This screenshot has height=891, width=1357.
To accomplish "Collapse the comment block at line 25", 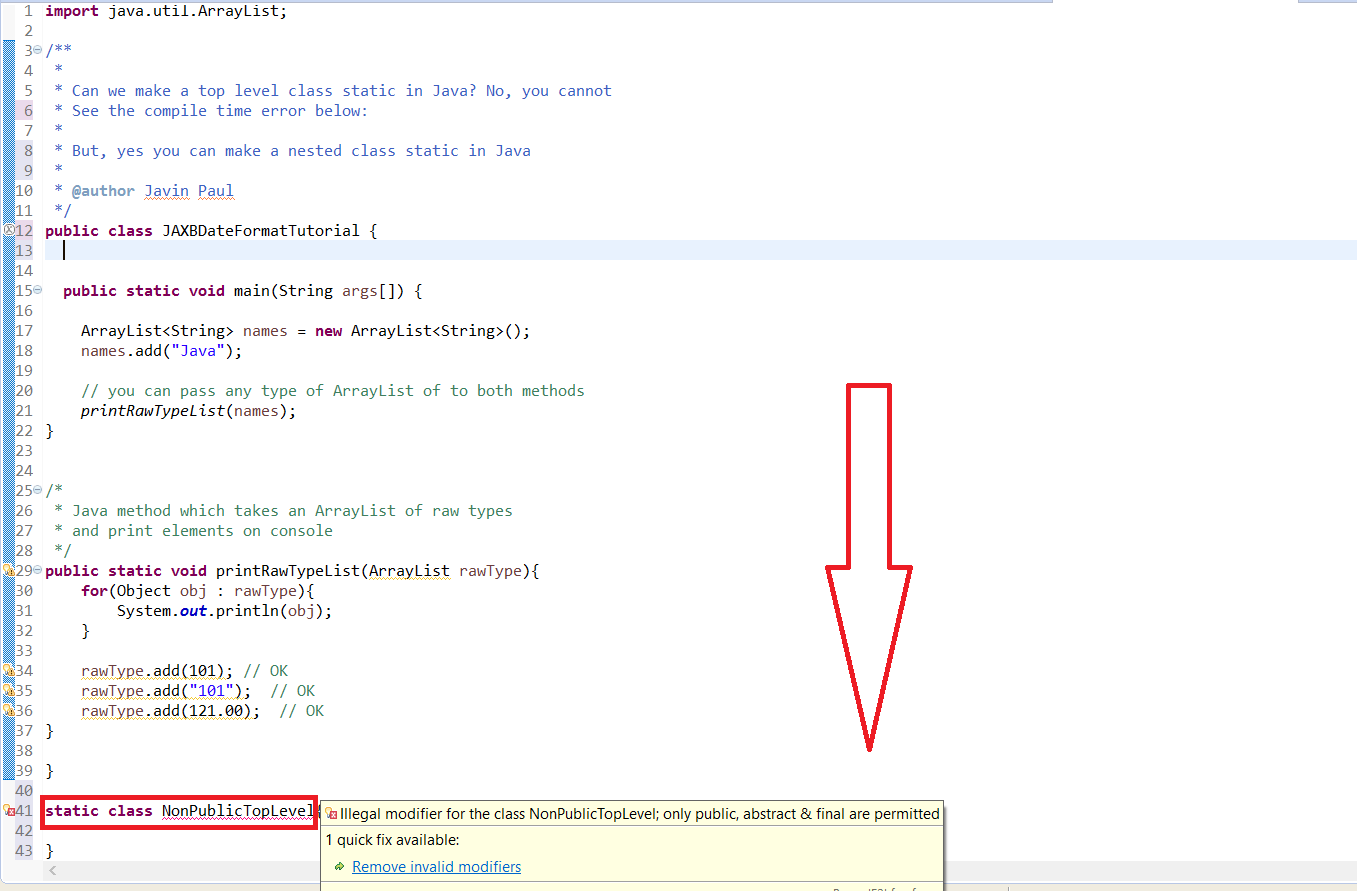I will 36,490.
